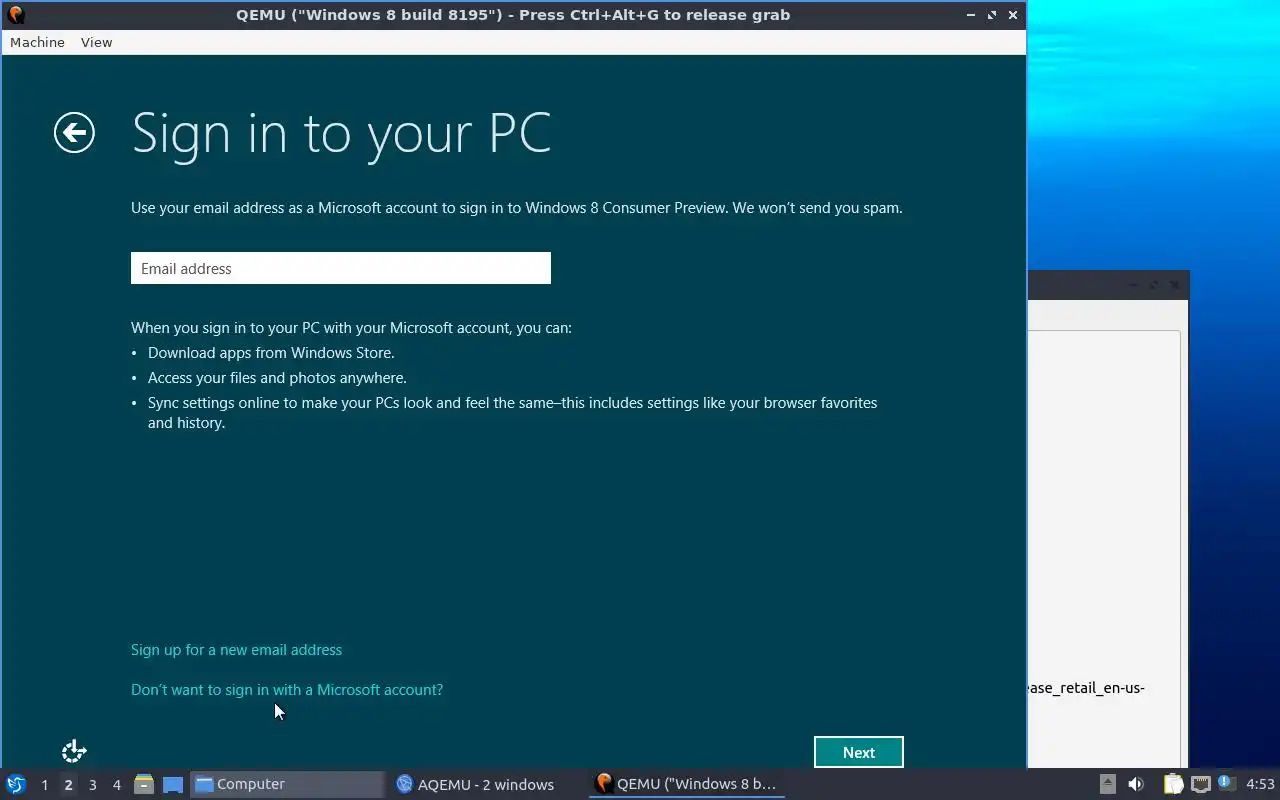Click Access your files and photos anywhere text
The image size is (1280, 800).
tap(277, 378)
